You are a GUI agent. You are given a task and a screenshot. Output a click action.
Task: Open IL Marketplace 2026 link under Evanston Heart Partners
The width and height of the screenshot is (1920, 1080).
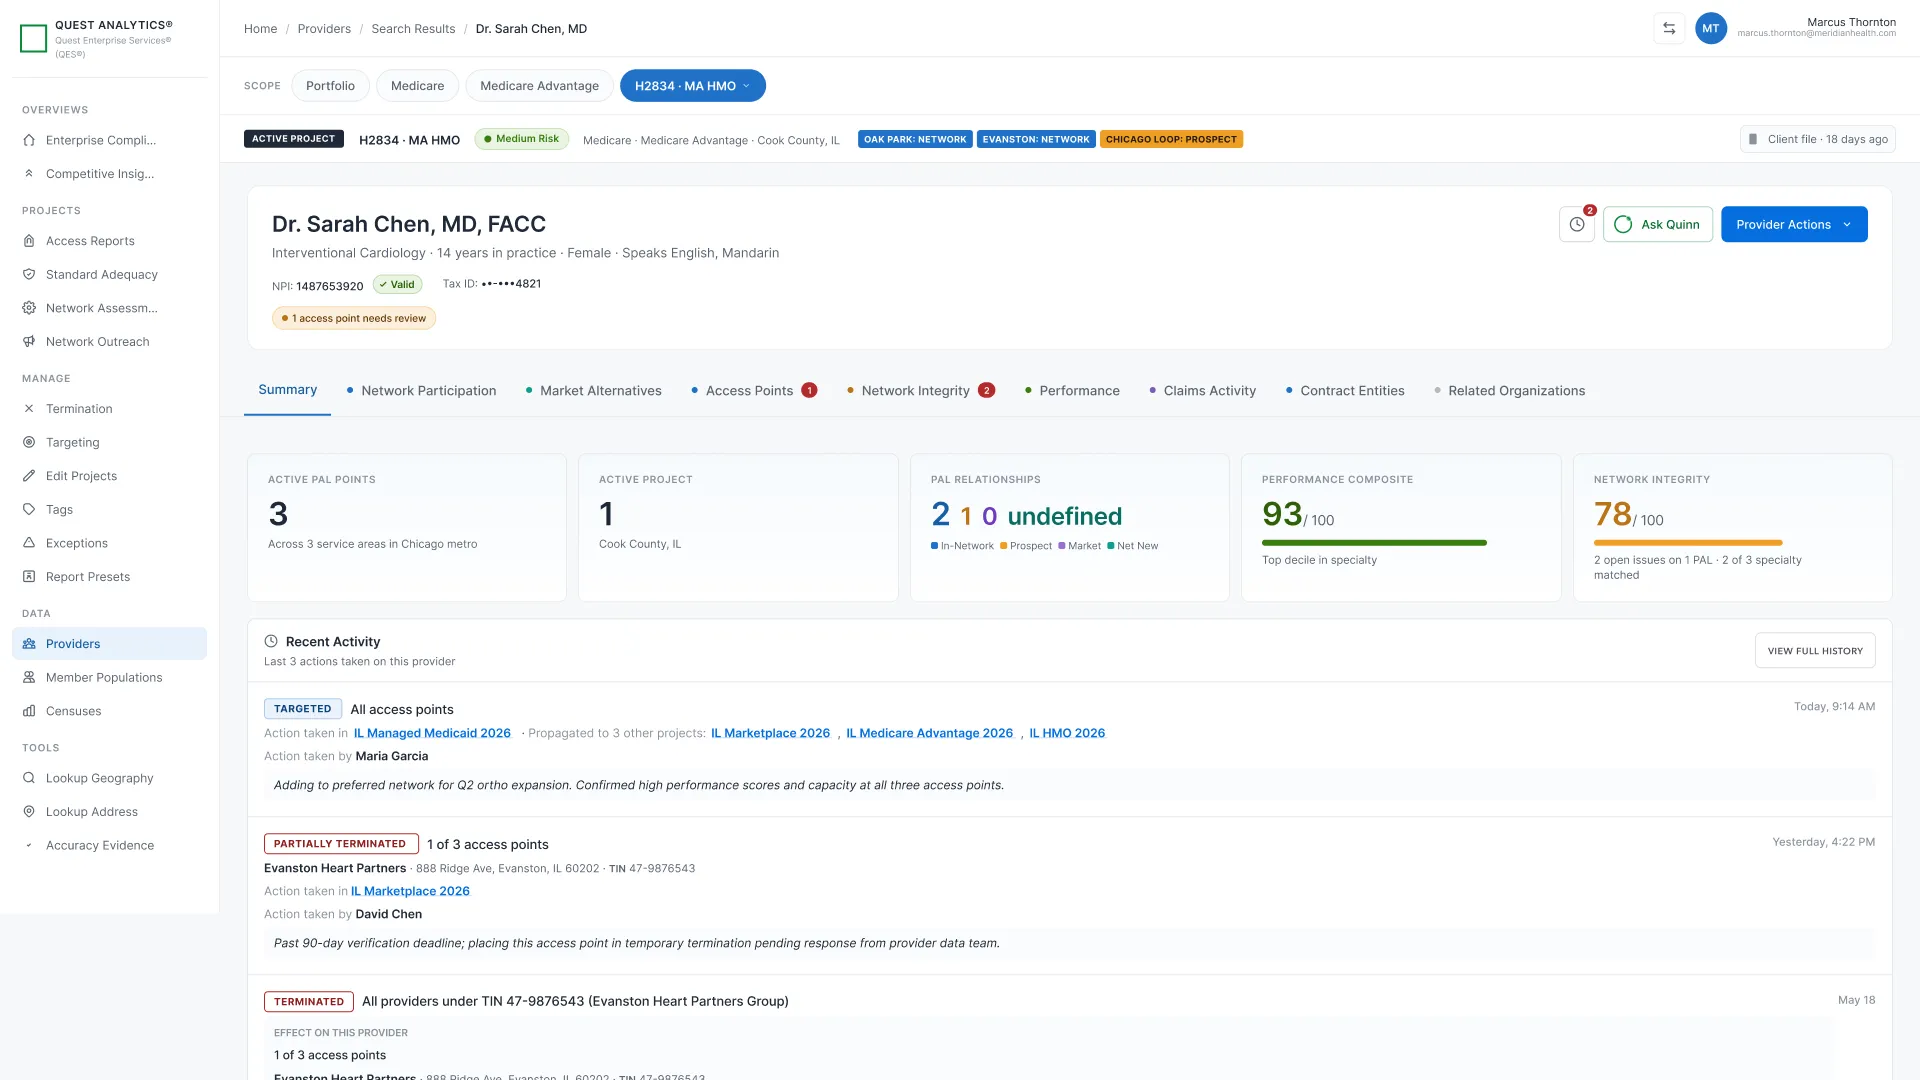click(410, 892)
